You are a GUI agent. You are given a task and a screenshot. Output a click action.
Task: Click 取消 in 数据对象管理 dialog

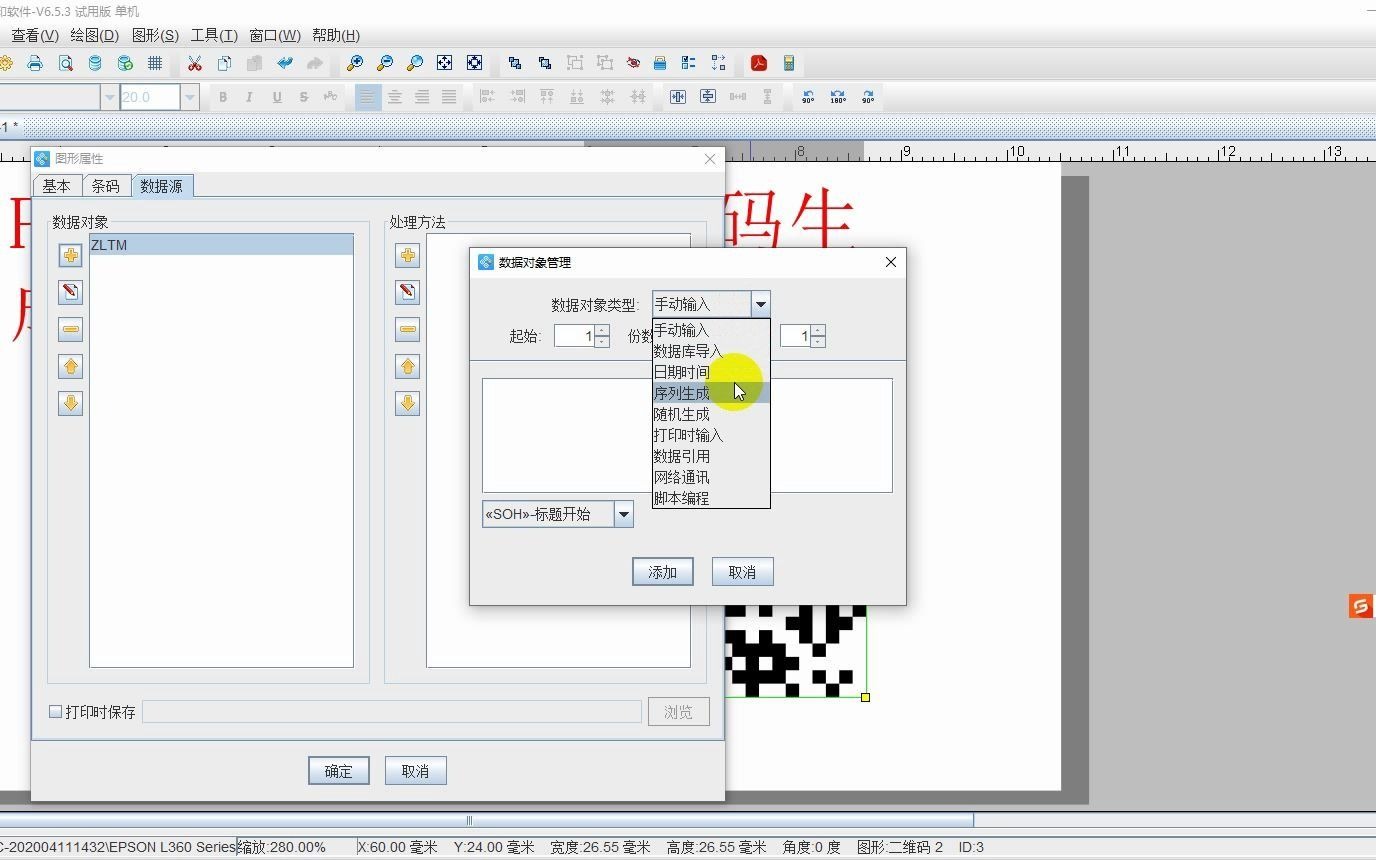(x=742, y=572)
